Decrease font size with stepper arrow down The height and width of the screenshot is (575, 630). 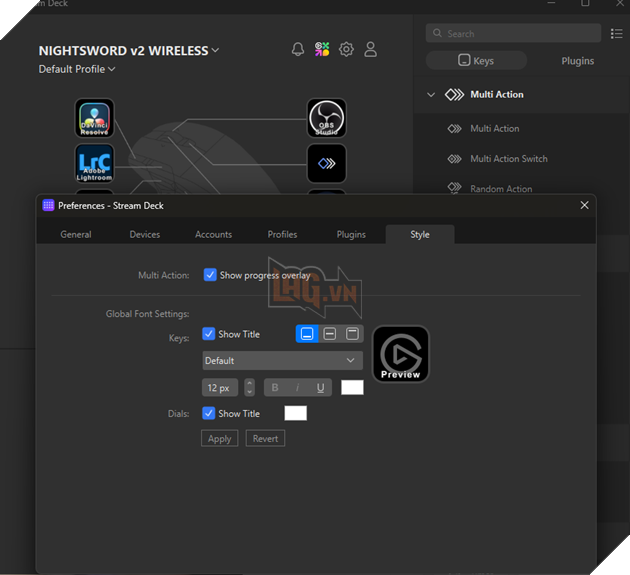[250, 392]
